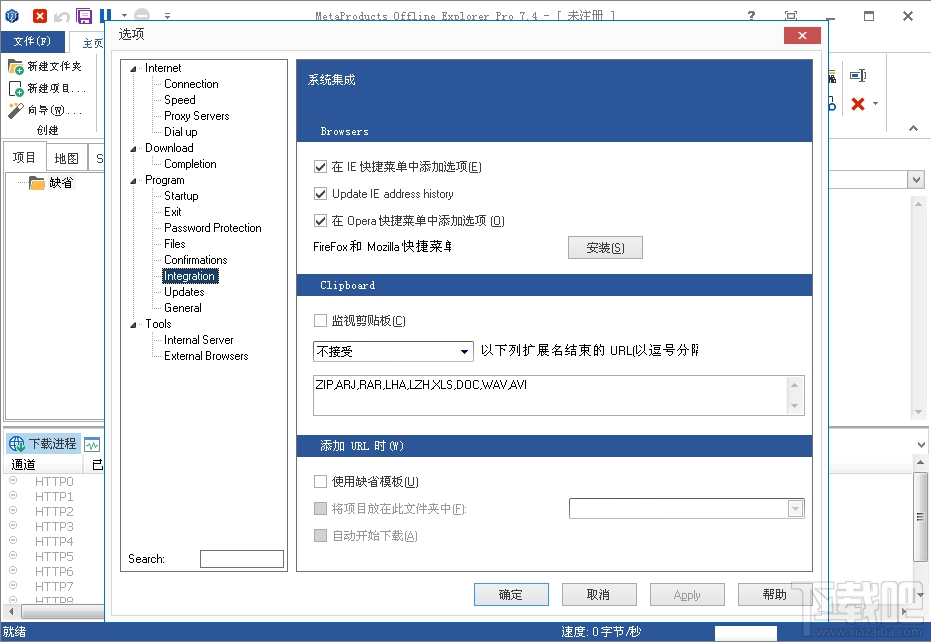Click the red stop icon near the undo arrow
The height and width of the screenshot is (642, 931).
(x=40, y=16)
